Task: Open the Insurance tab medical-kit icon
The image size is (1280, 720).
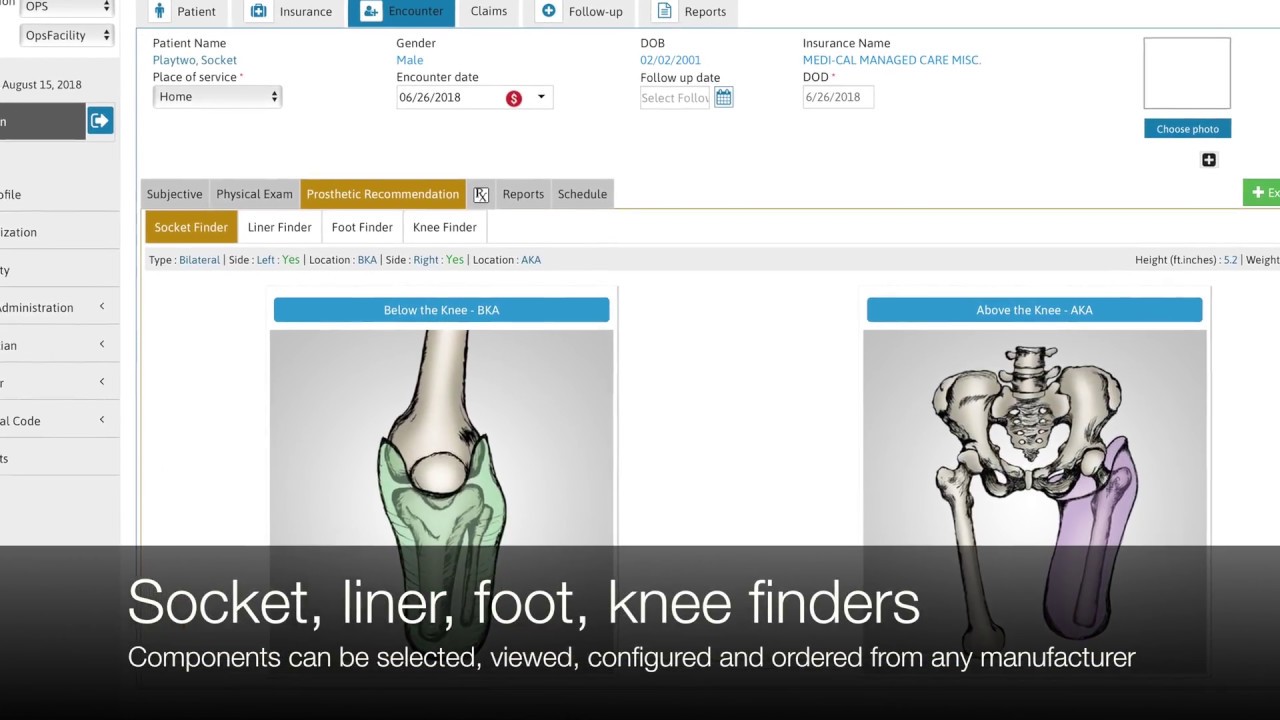Action: pyautogui.click(x=259, y=11)
